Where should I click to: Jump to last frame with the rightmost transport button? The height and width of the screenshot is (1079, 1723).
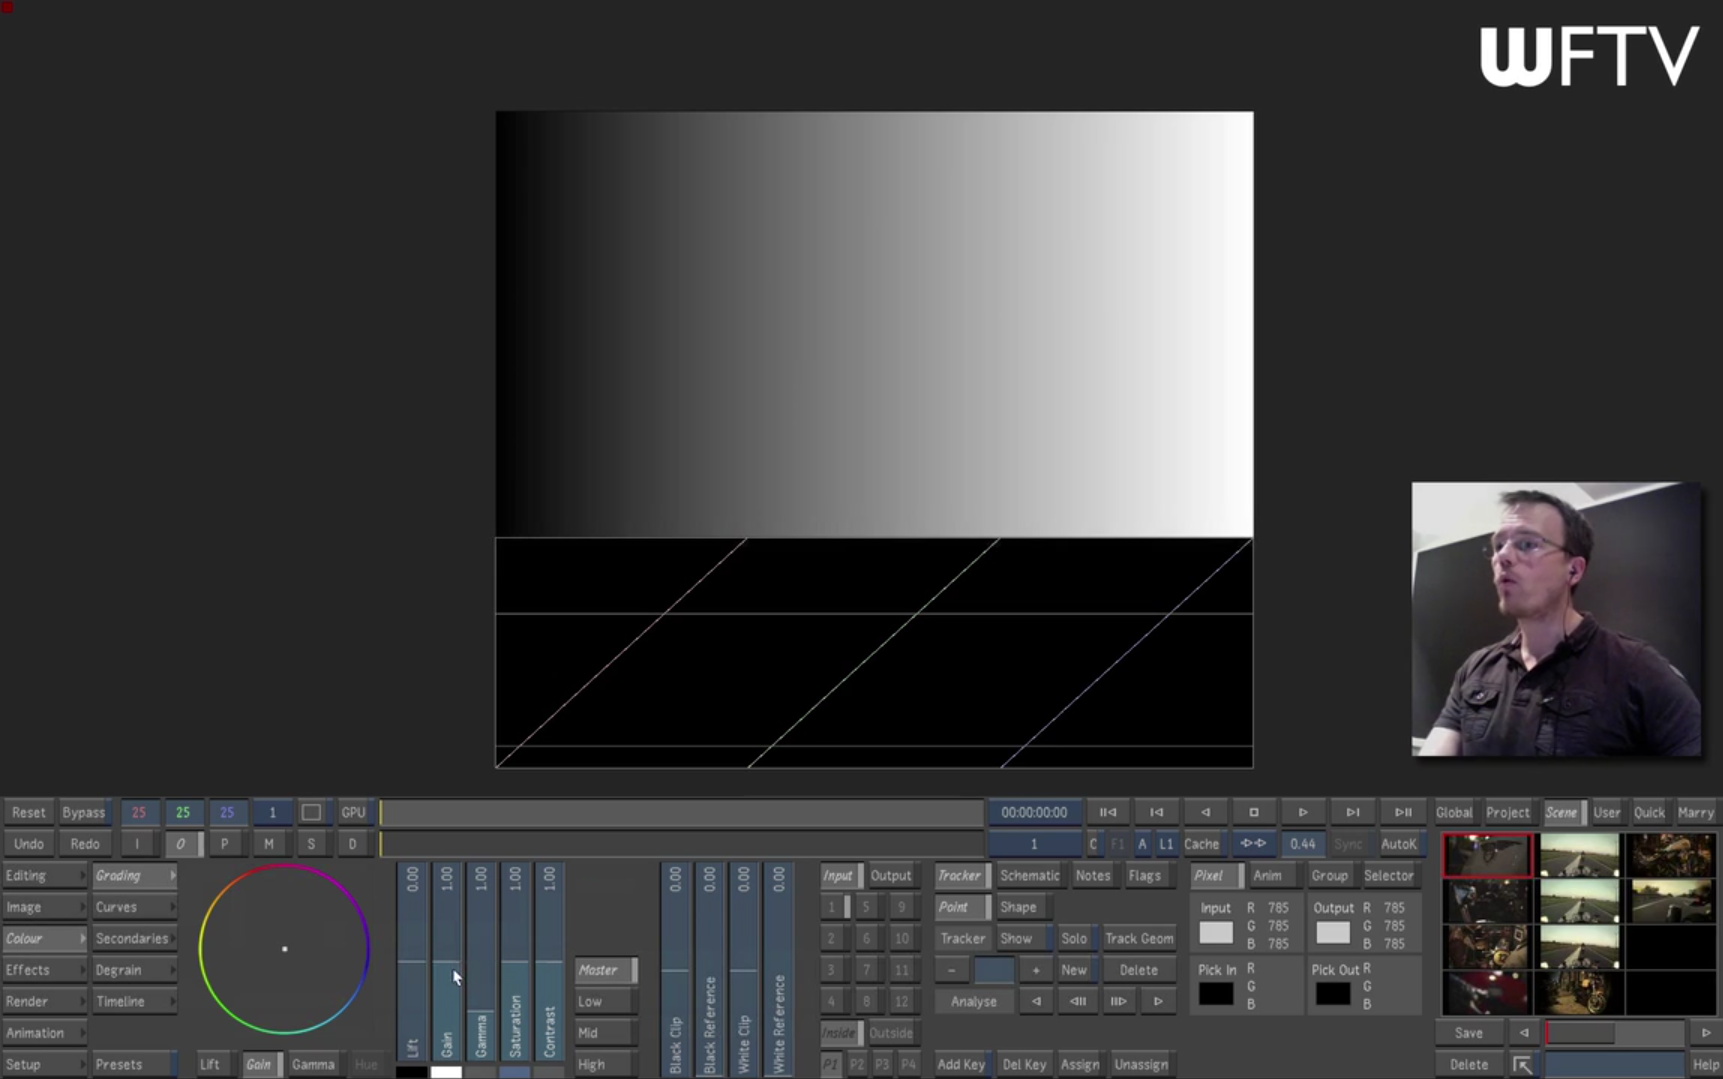tap(1403, 812)
